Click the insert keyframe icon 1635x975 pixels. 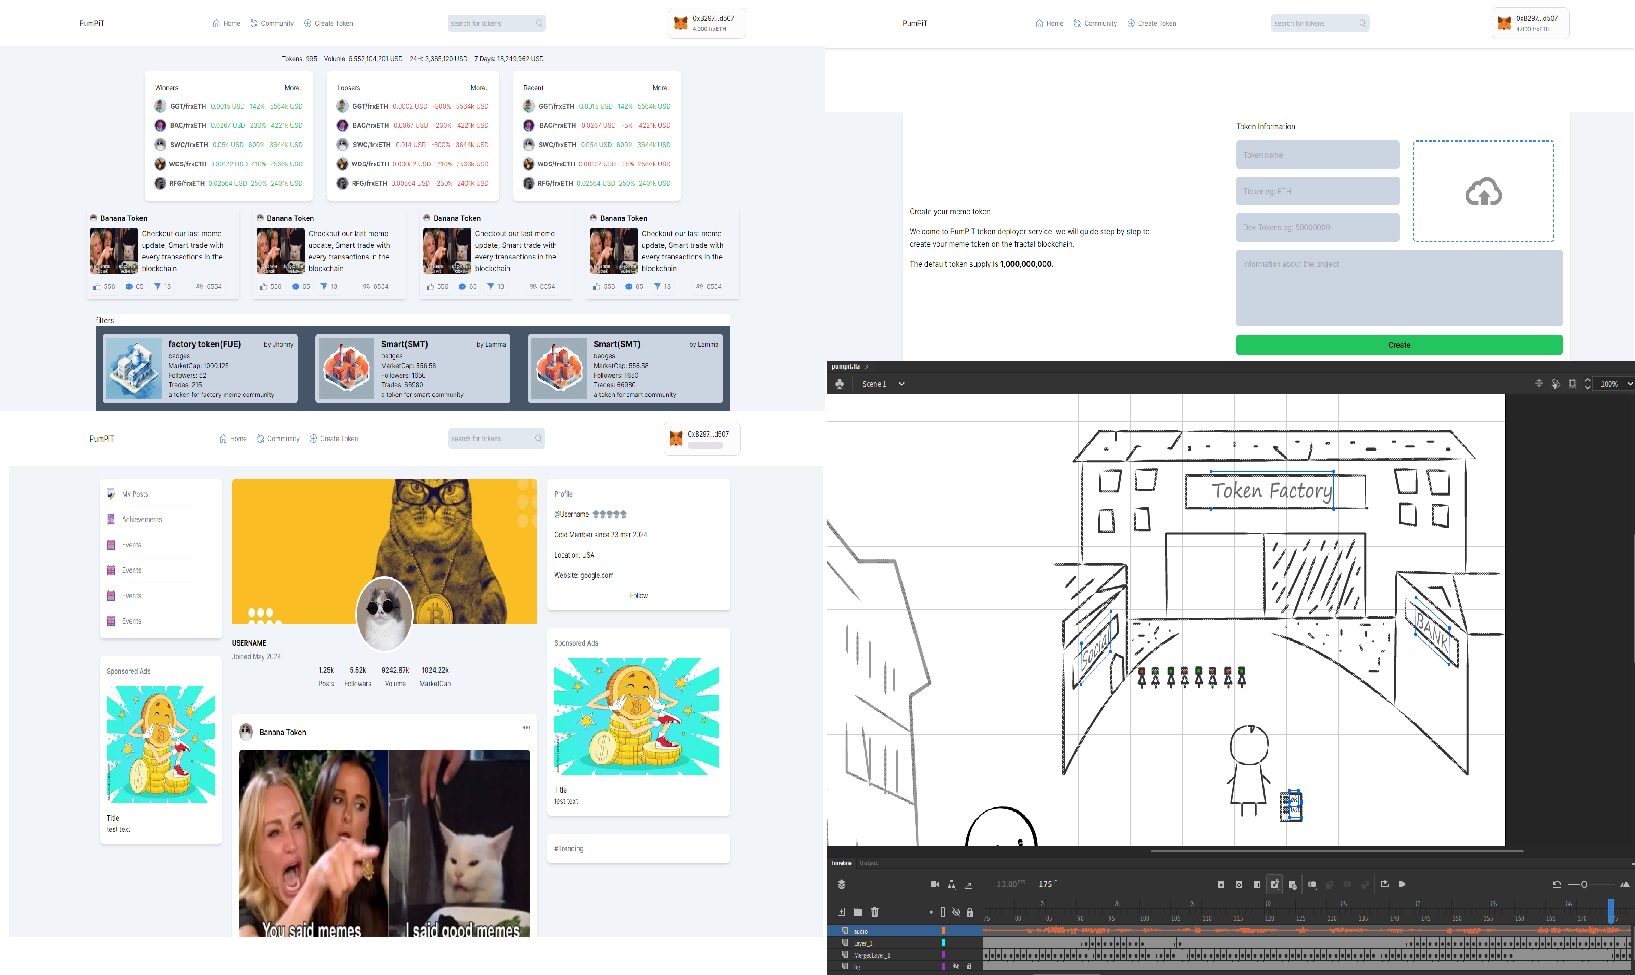pyautogui.click(x=1221, y=884)
